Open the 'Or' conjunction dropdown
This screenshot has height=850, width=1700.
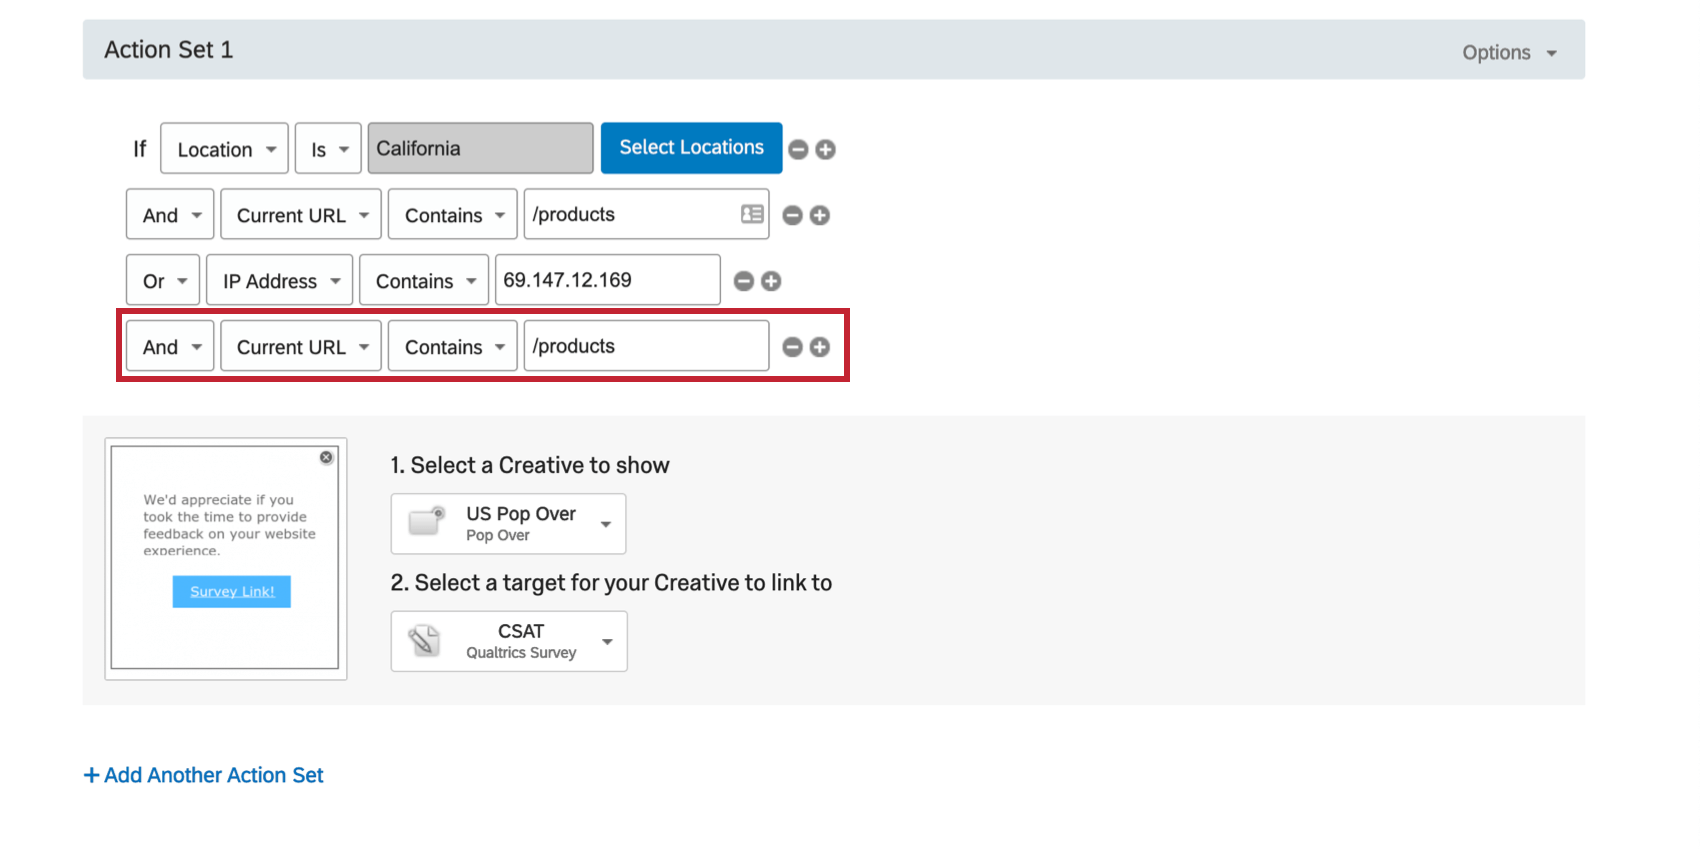163,281
